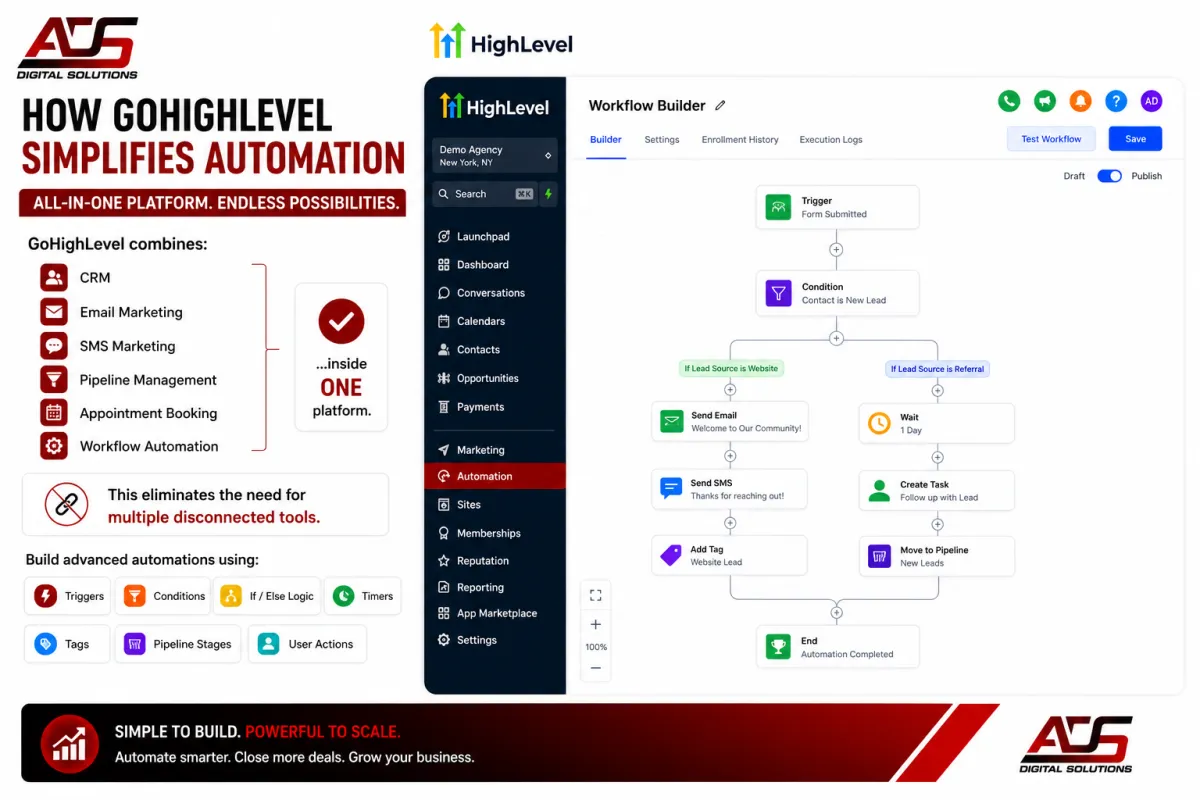This screenshot has height=800, width=1200.
Task: Click the Trigger node icon
Action: click(x=778, y=207)
